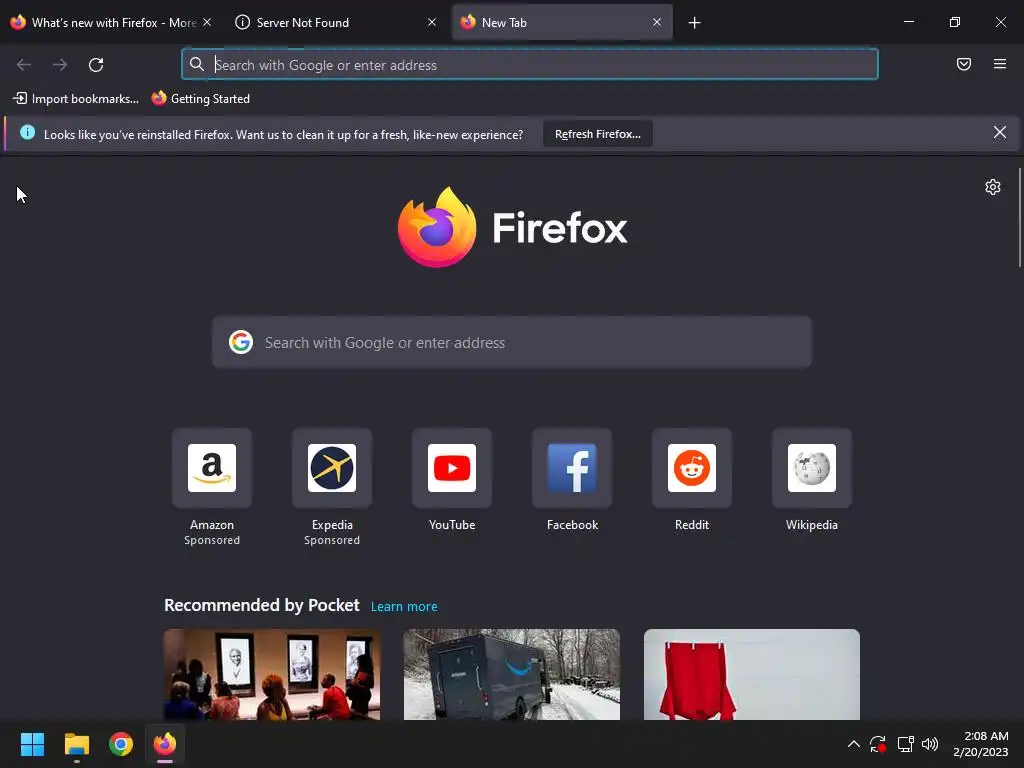Show hidden system tray icons
This screenshot has width=1024, height=768.
[x=854, y=744]
